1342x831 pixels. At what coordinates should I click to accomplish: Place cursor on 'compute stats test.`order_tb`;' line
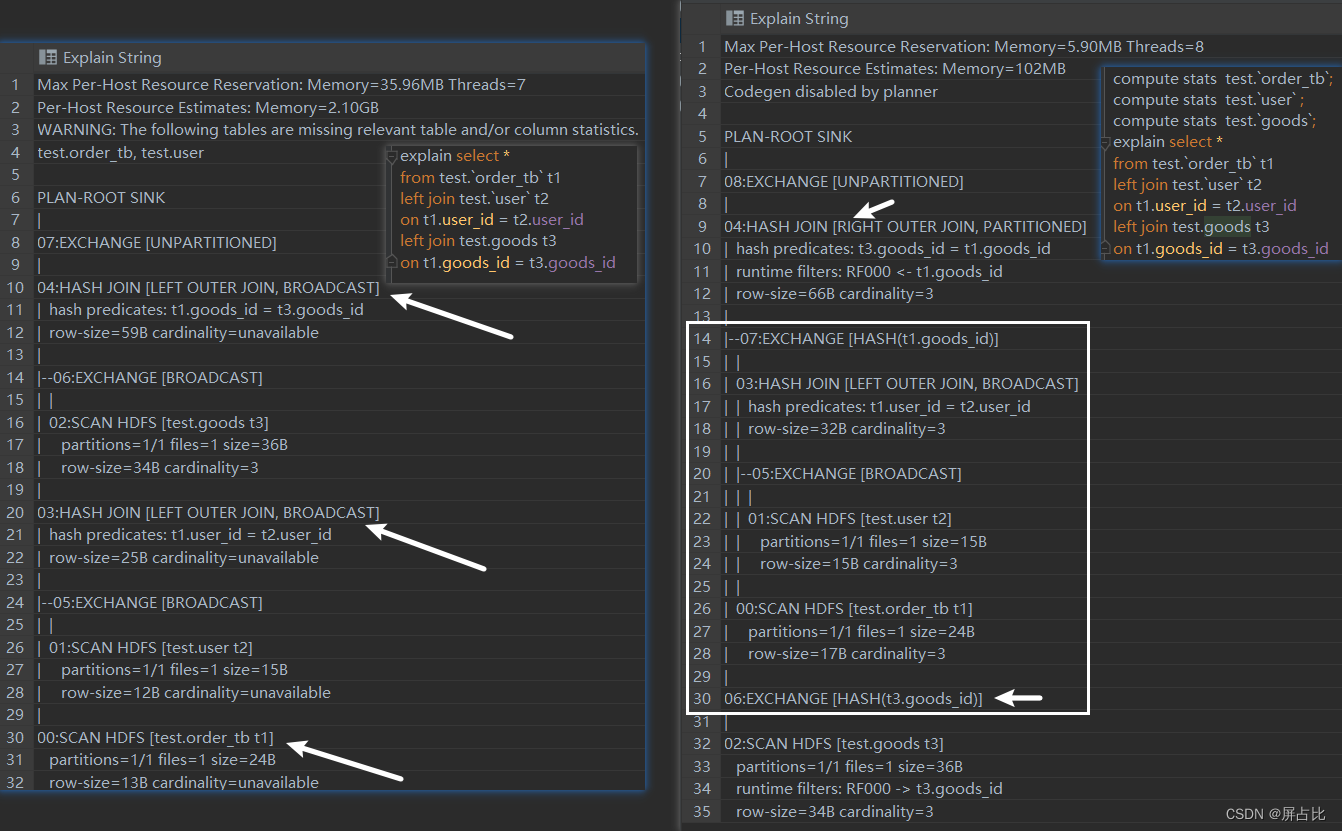1223,78
